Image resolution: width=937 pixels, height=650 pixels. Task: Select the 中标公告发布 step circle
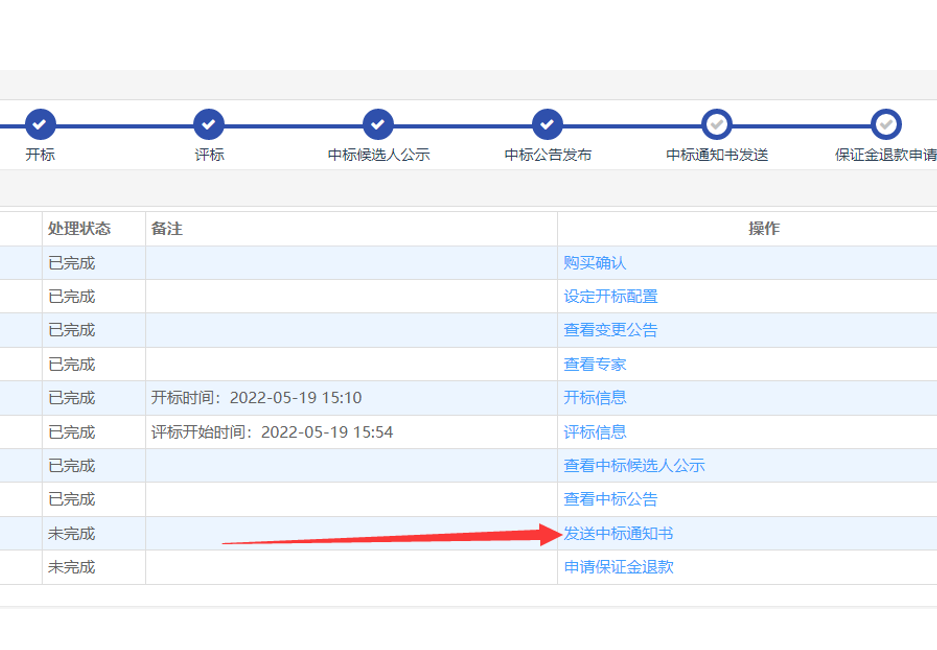547,125
